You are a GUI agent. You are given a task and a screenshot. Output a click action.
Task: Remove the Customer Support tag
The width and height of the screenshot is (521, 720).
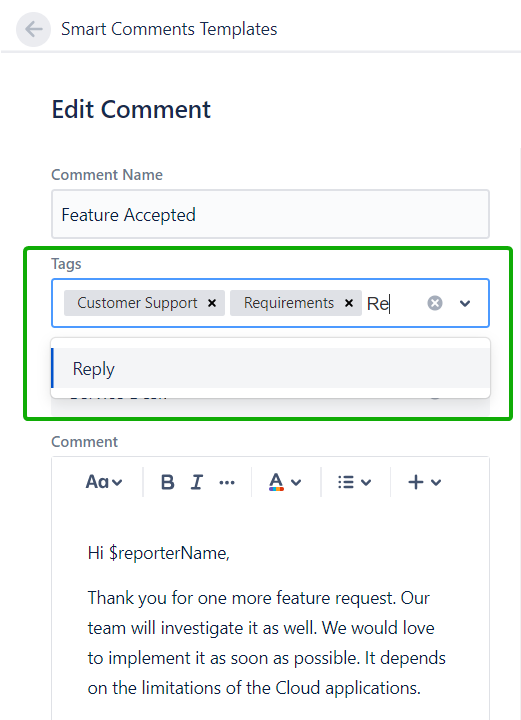tap(212, 303)
